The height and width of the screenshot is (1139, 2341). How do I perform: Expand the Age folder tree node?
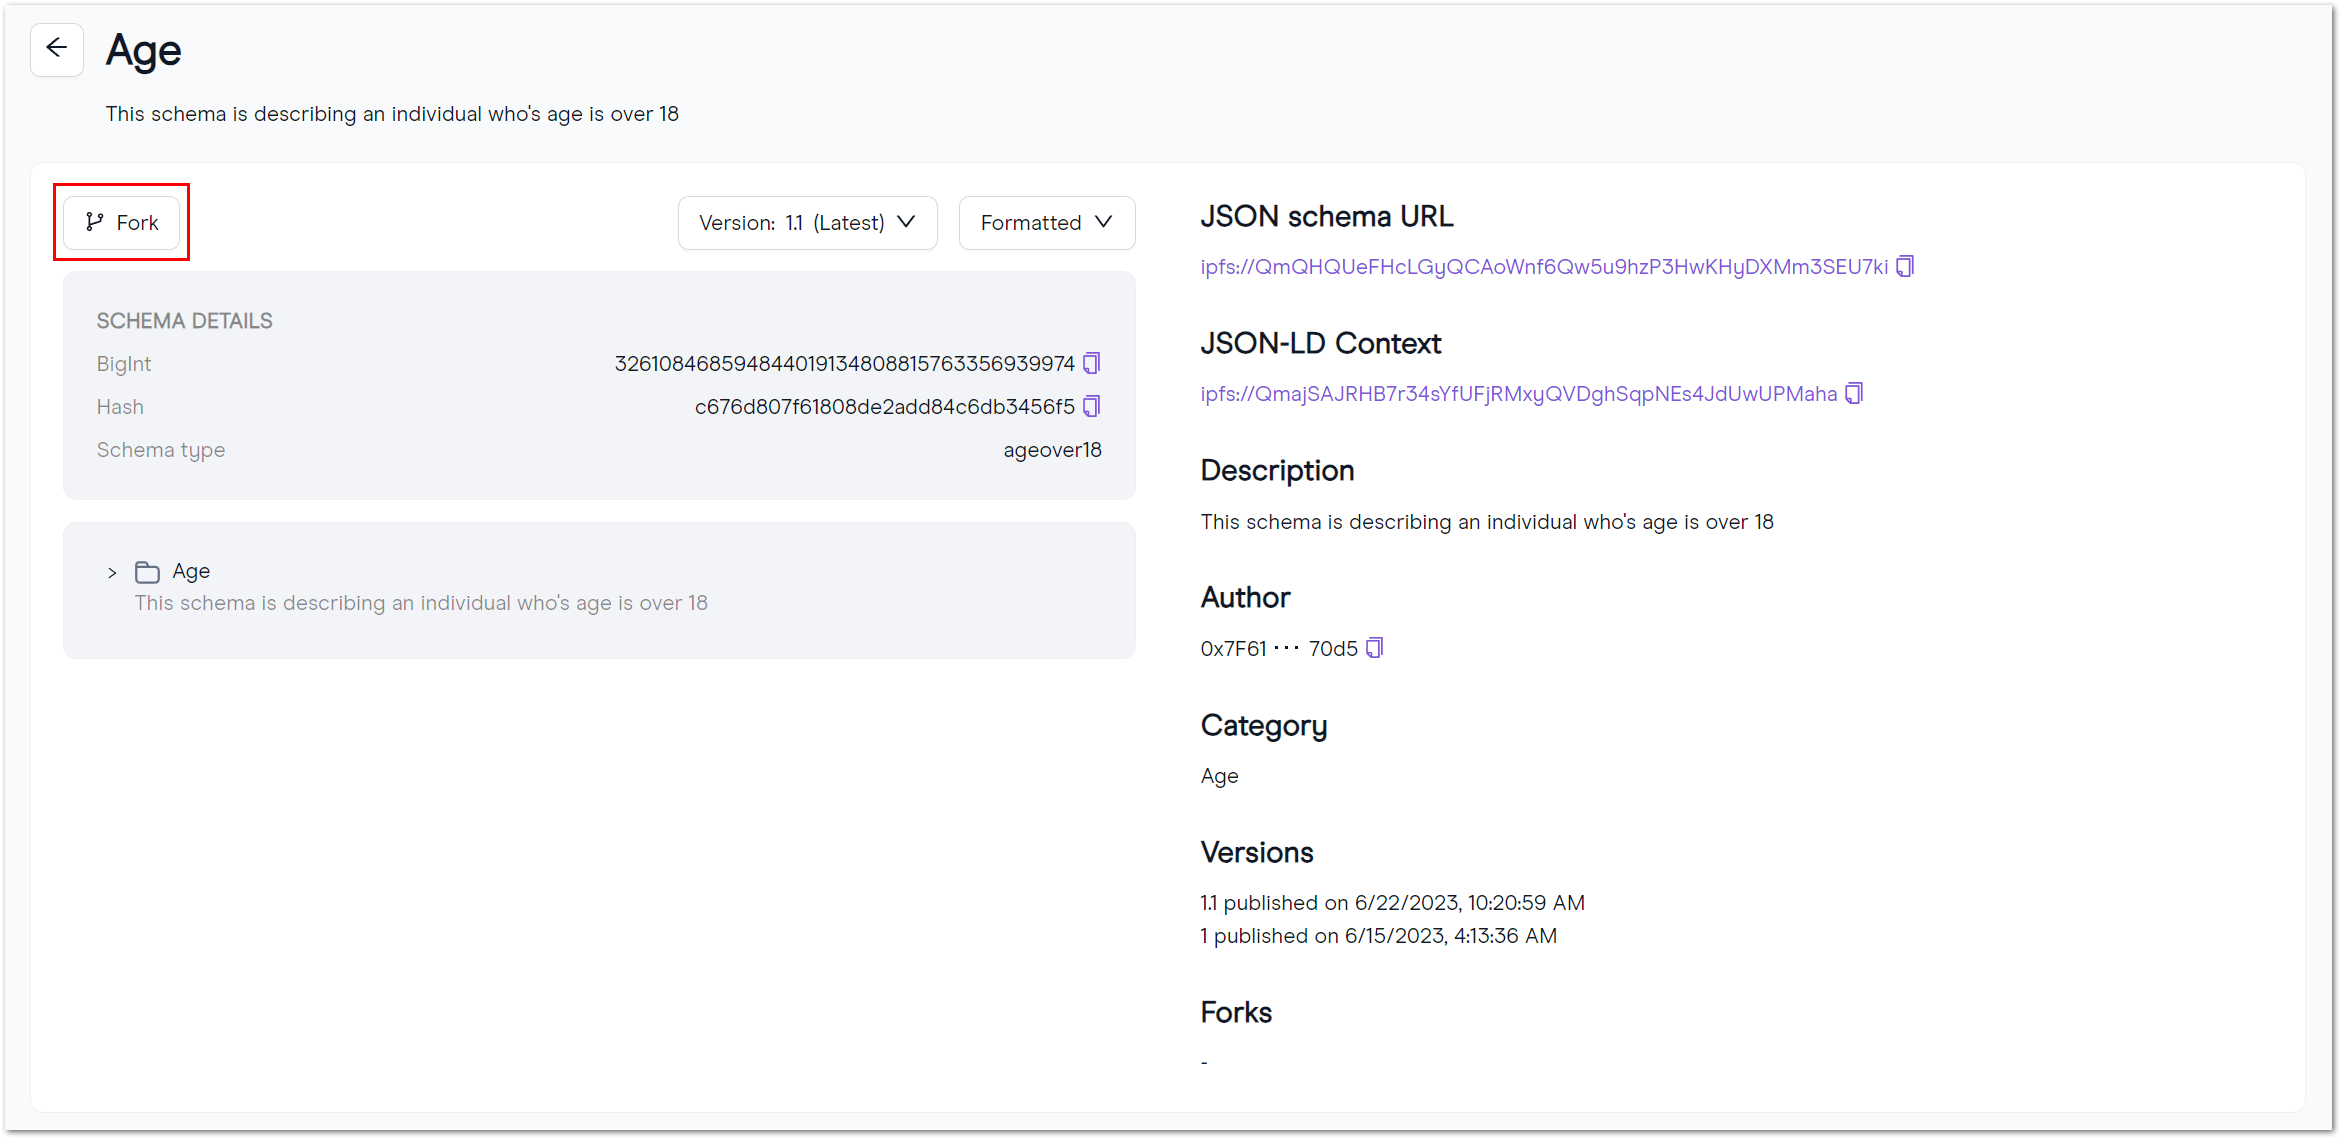pyautogui.click(x=112, y=572)
